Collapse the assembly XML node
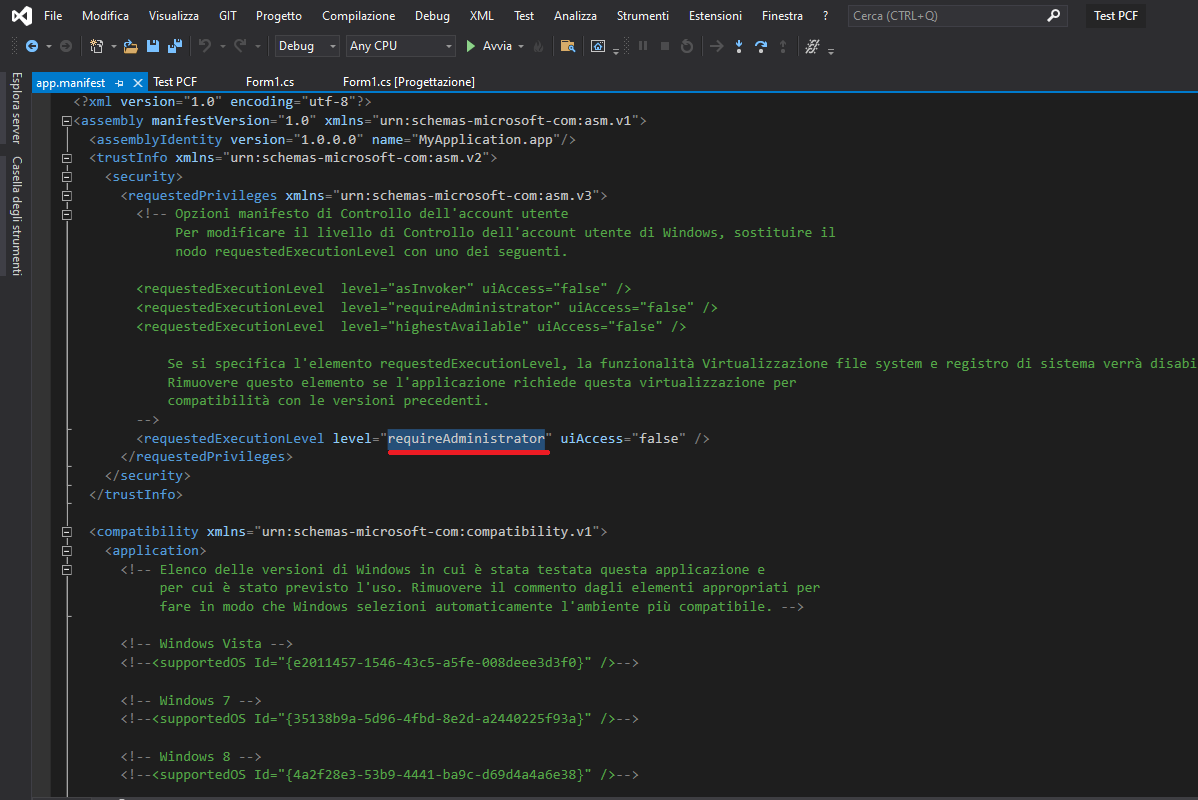1198x800 pixels. [66, 121]
